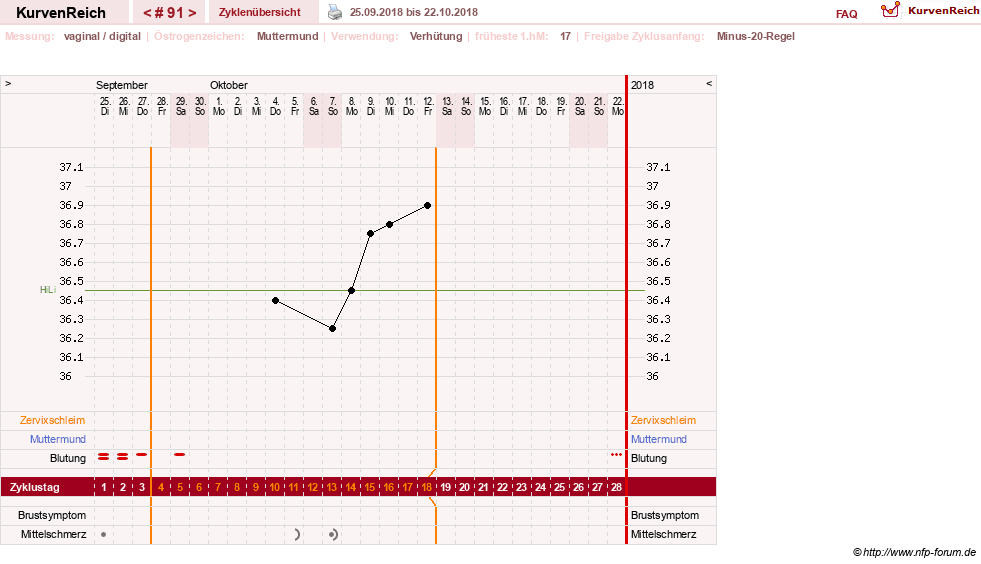Select the temperature point at 36.4 on Oct 4
This screenshot has width=981, height=564.
click(275, 300)
